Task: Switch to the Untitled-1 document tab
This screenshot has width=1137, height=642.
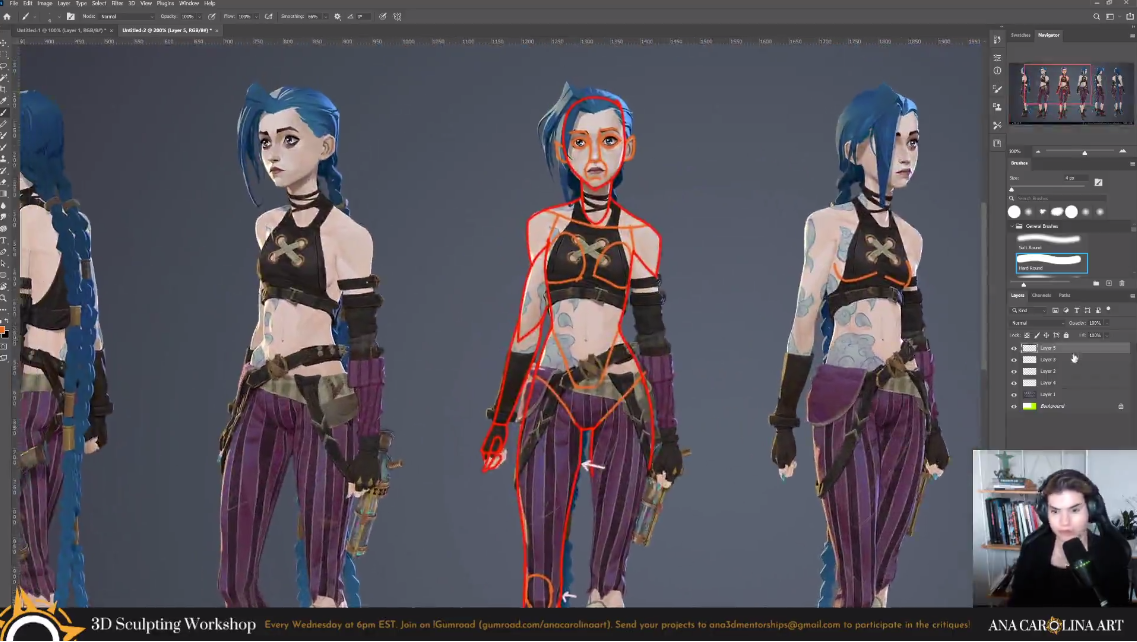Action: pos(62,30)
